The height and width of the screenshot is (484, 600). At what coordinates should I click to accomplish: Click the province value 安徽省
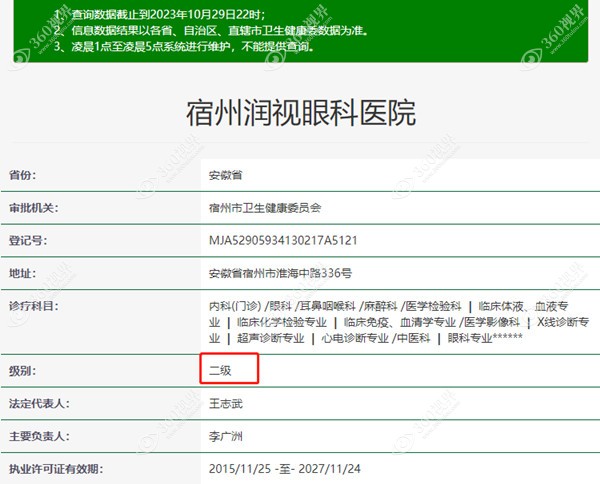click(x=225, y=175)
